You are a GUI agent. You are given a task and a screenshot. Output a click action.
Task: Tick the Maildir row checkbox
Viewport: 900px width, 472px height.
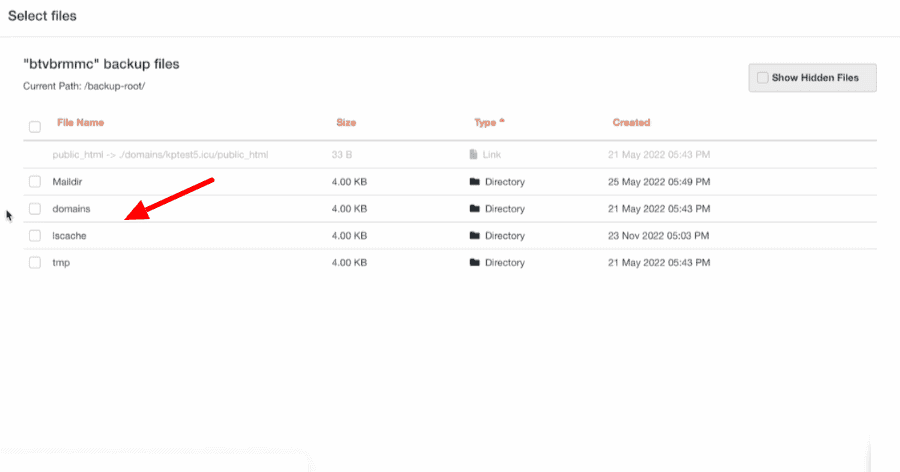[35, 182]
